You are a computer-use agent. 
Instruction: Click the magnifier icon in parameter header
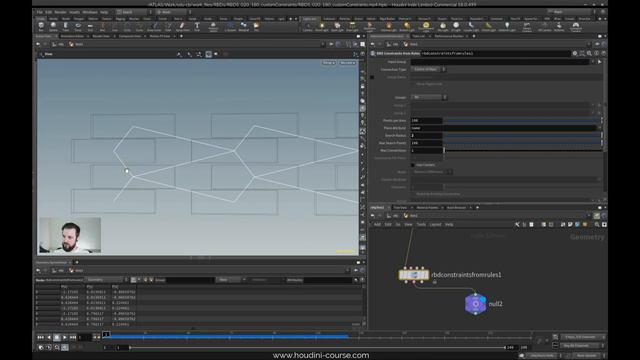click(x=589, y=53)
